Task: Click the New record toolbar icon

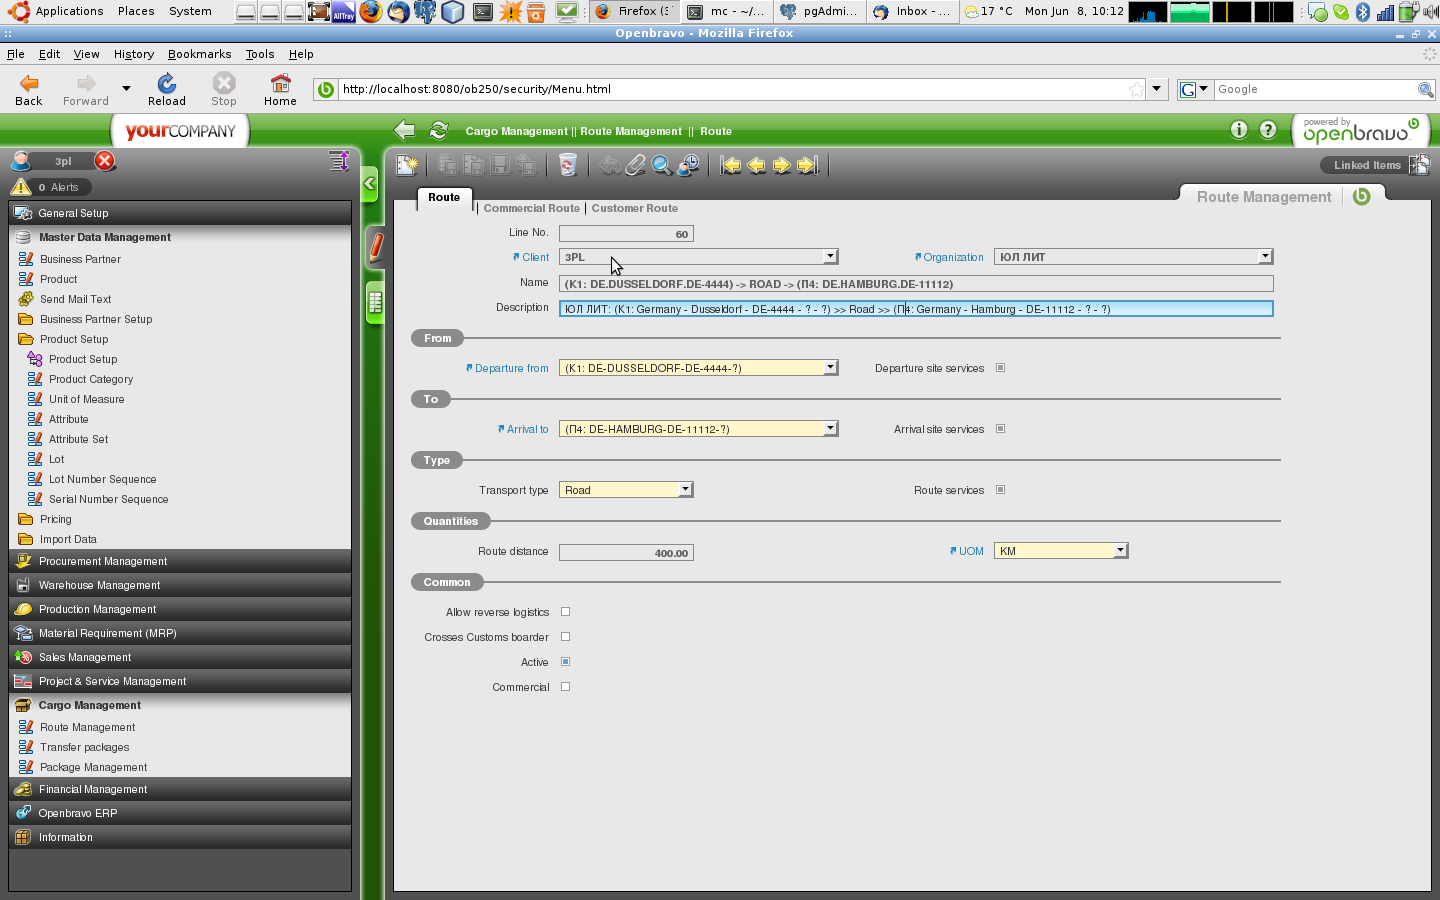Action: [407, 166]
